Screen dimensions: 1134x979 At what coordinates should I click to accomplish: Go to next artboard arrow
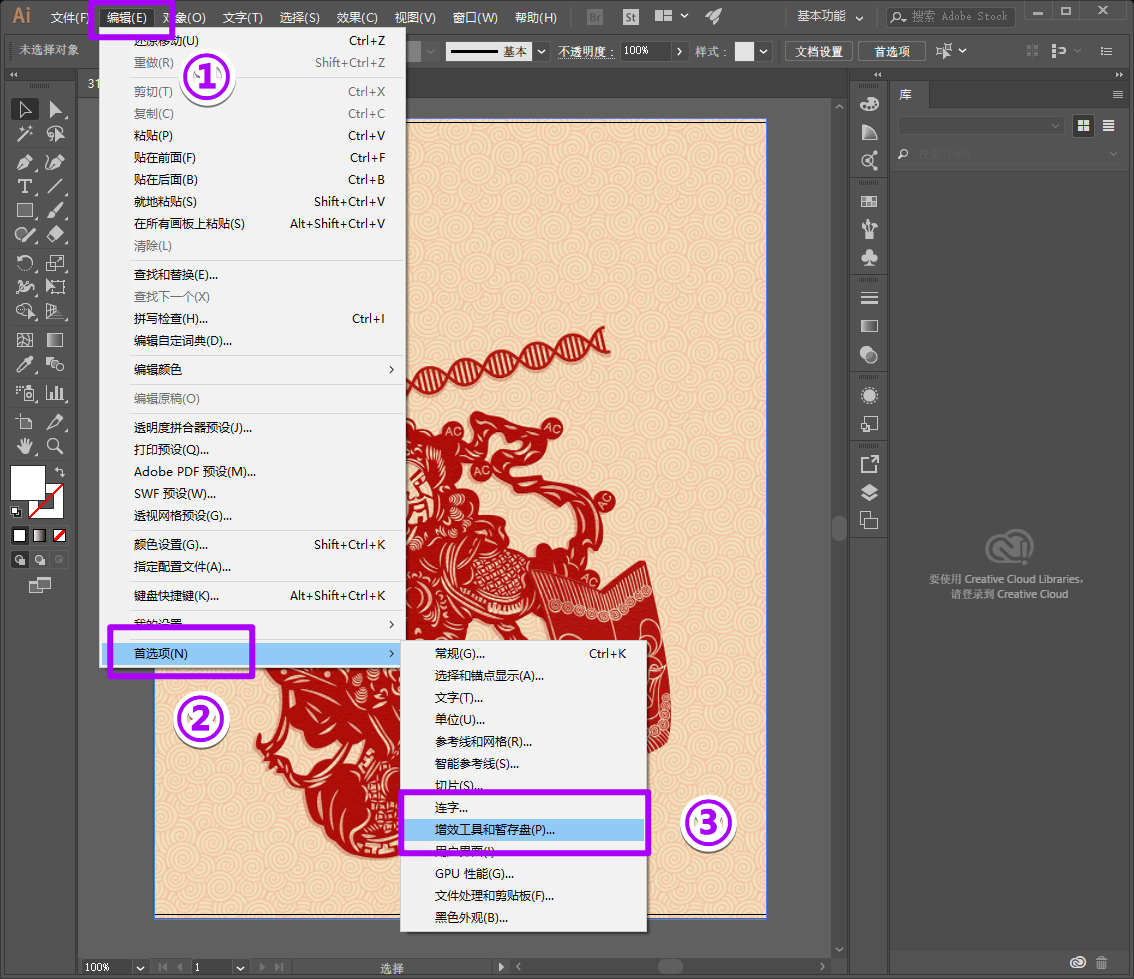click(262, 967)
